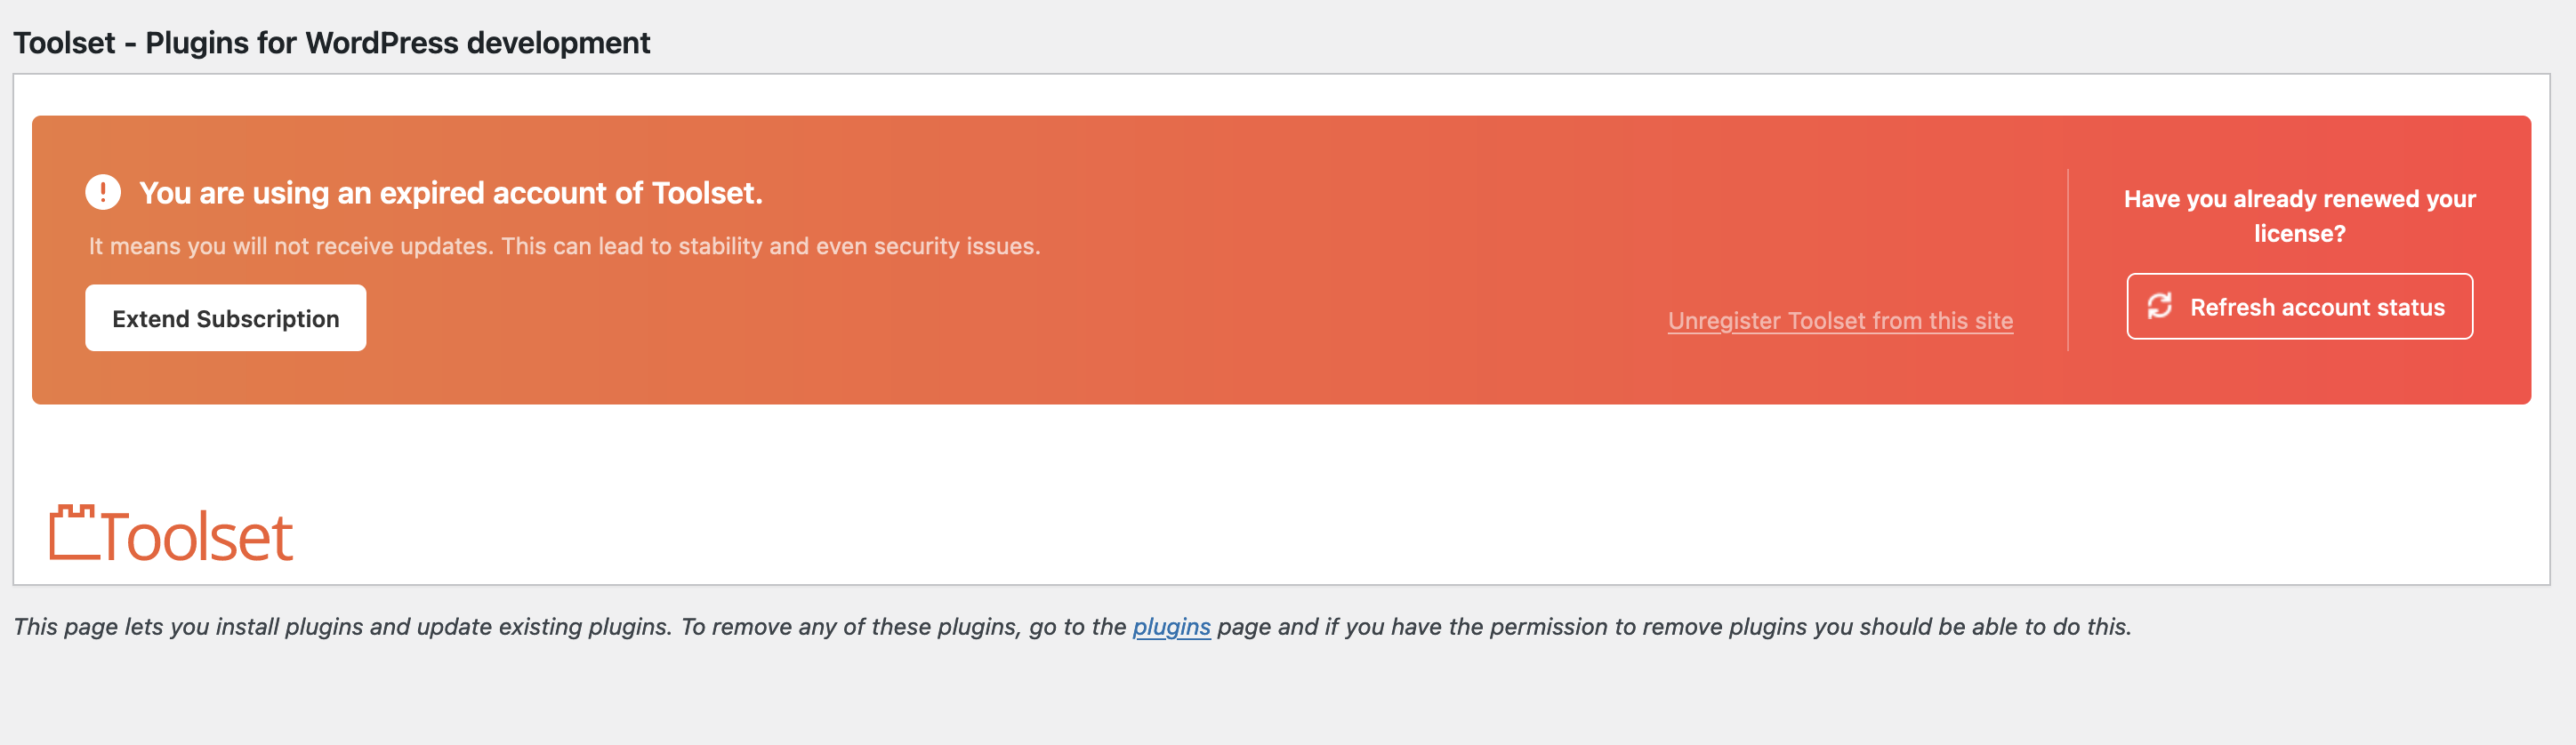Click the Toolset castle logo icon

73,532
